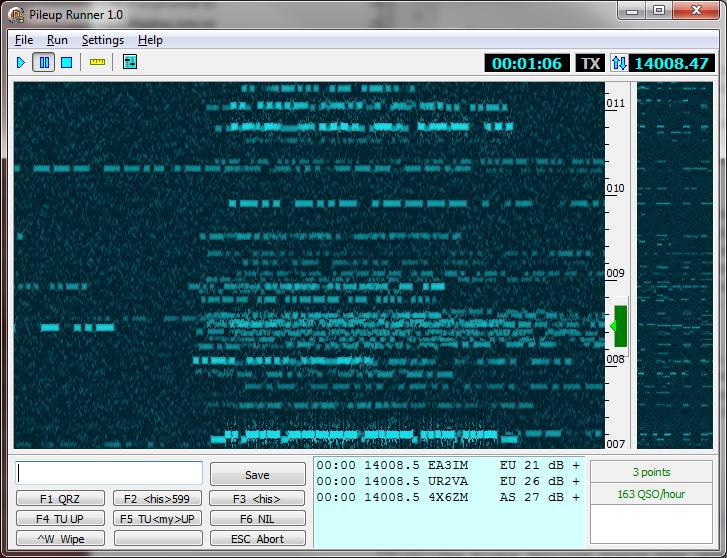Click the F2 <his>599 button

tap(158, 499)
